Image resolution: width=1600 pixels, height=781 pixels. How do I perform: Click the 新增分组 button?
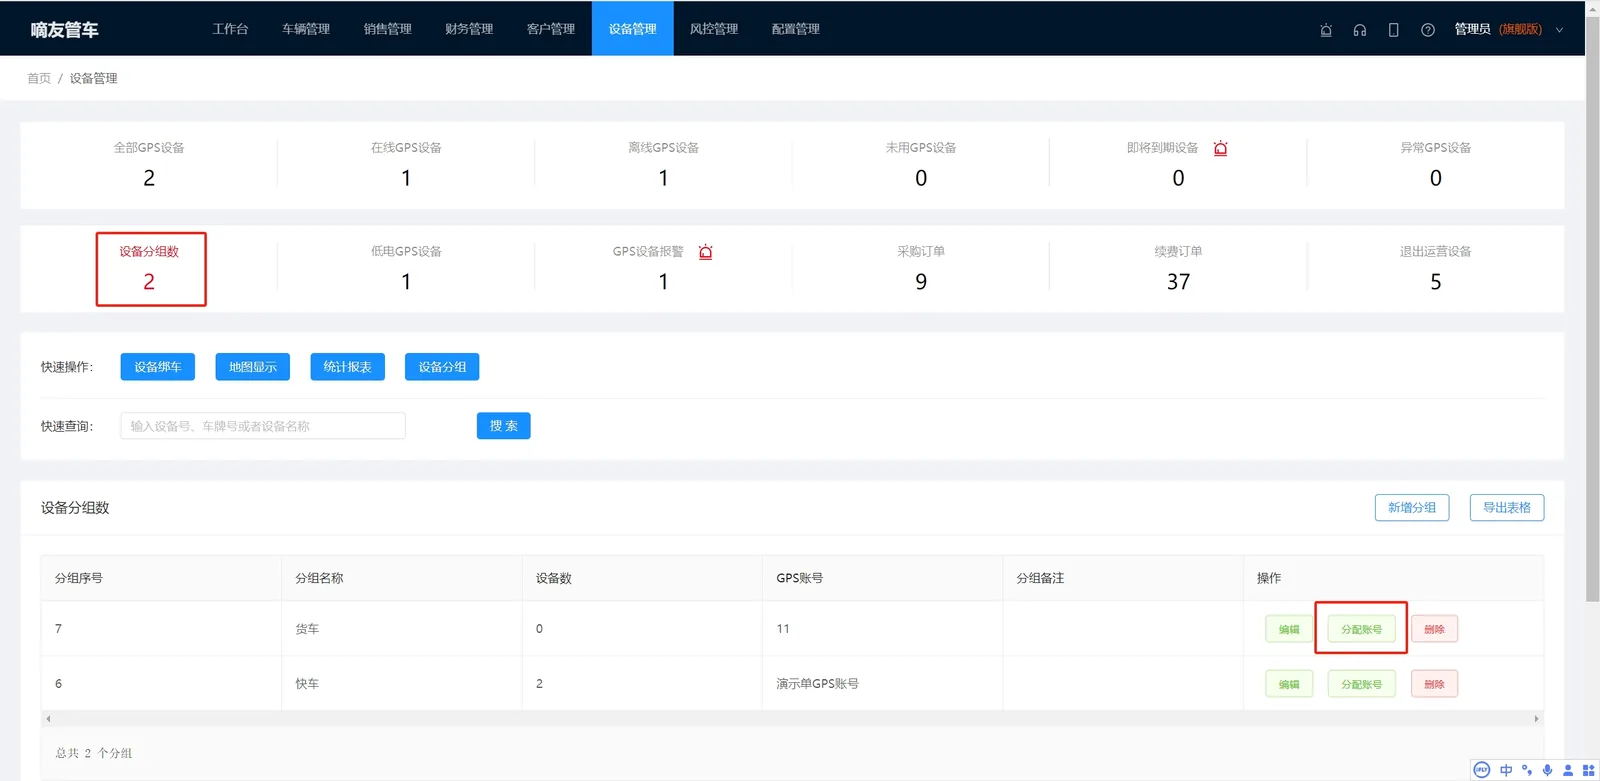pos(1412,508)
